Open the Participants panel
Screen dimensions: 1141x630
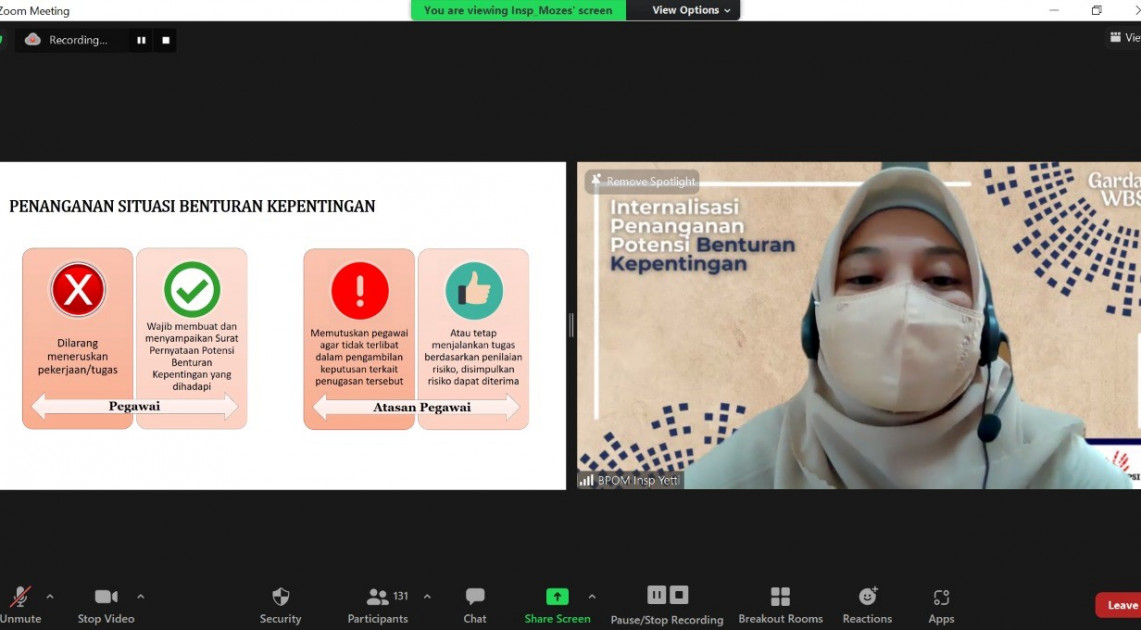378,597
